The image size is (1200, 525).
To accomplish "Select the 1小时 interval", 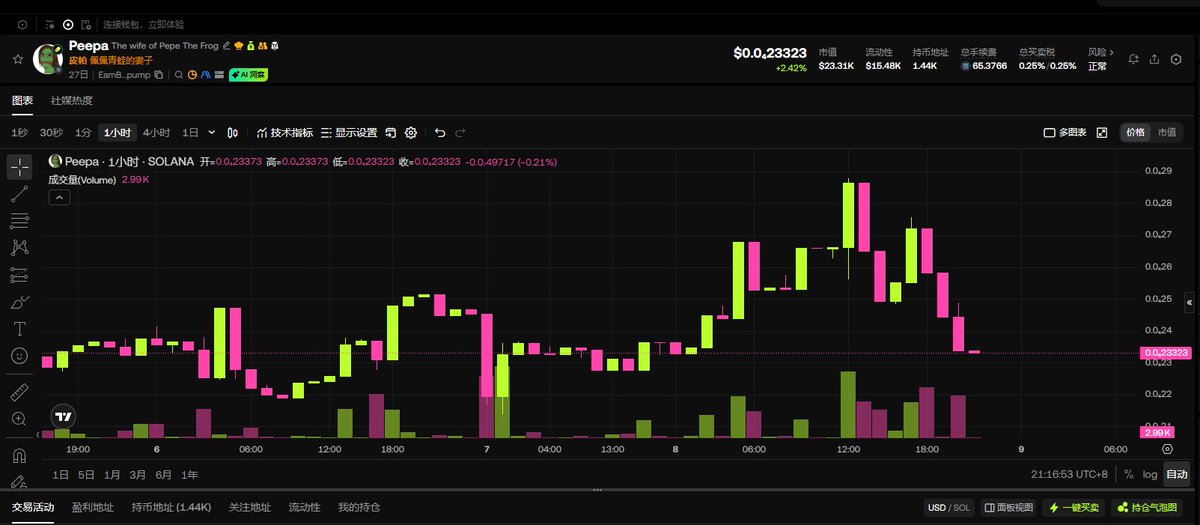I will point(118,132).
